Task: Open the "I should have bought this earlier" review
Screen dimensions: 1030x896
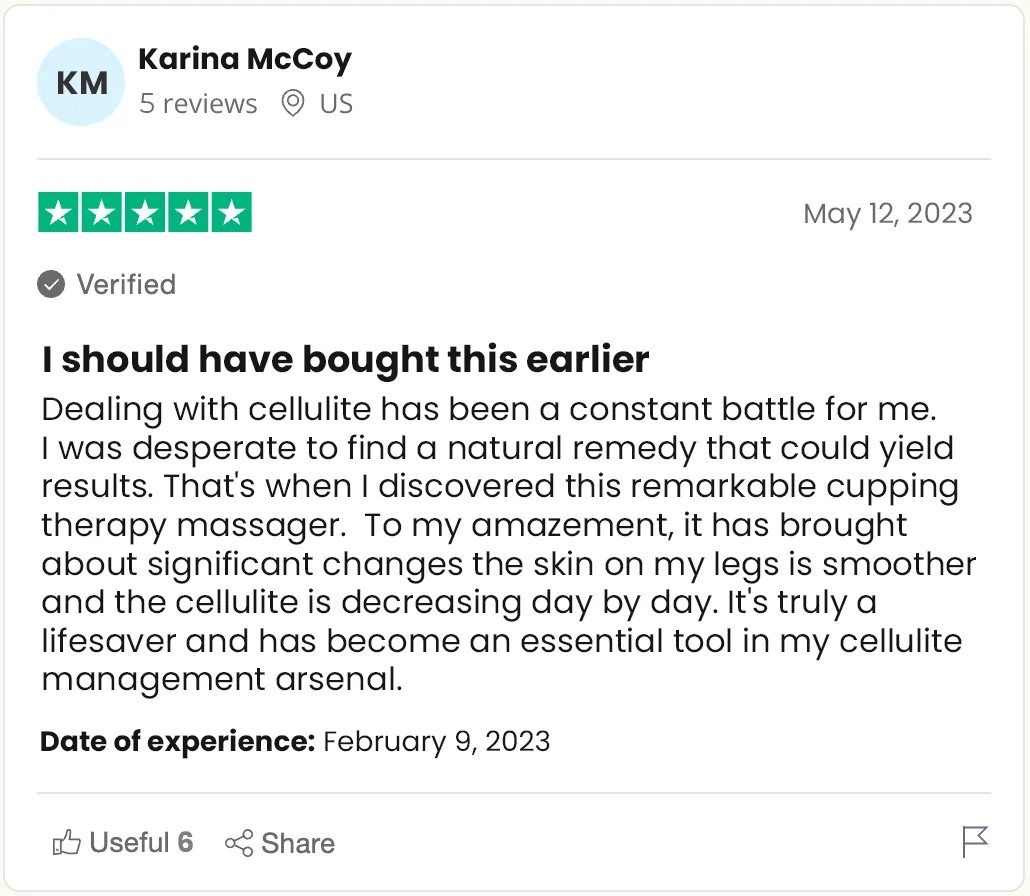Action: tap(345, 359)
